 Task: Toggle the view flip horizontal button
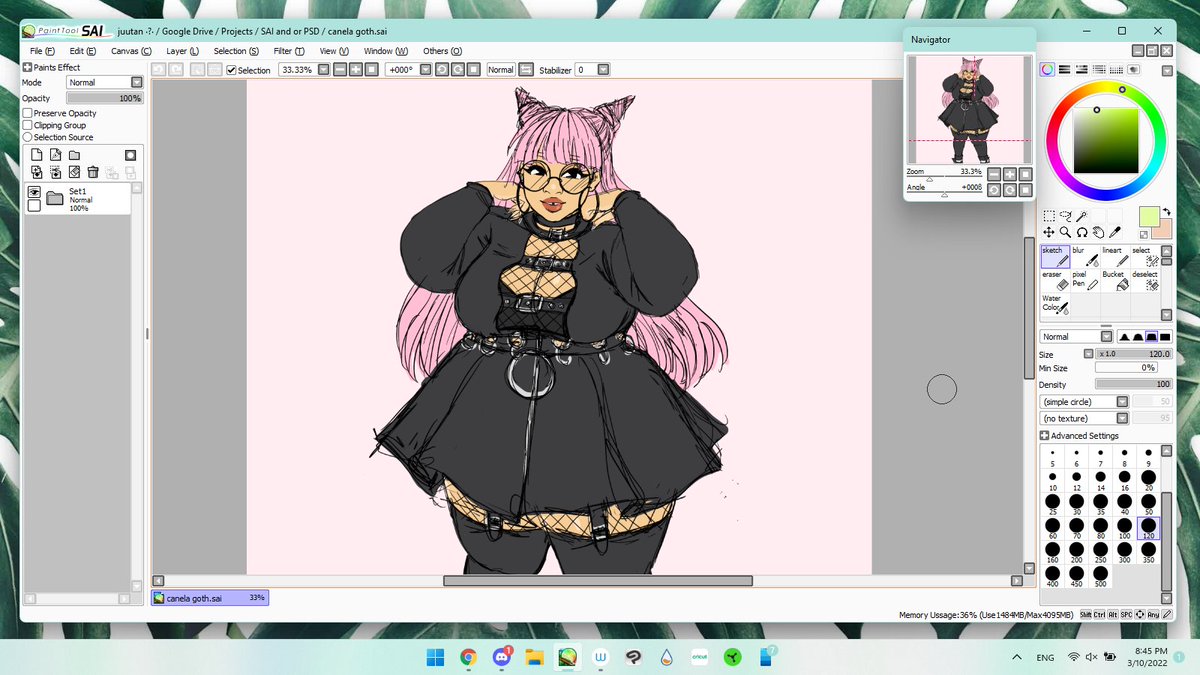(526, 70)
